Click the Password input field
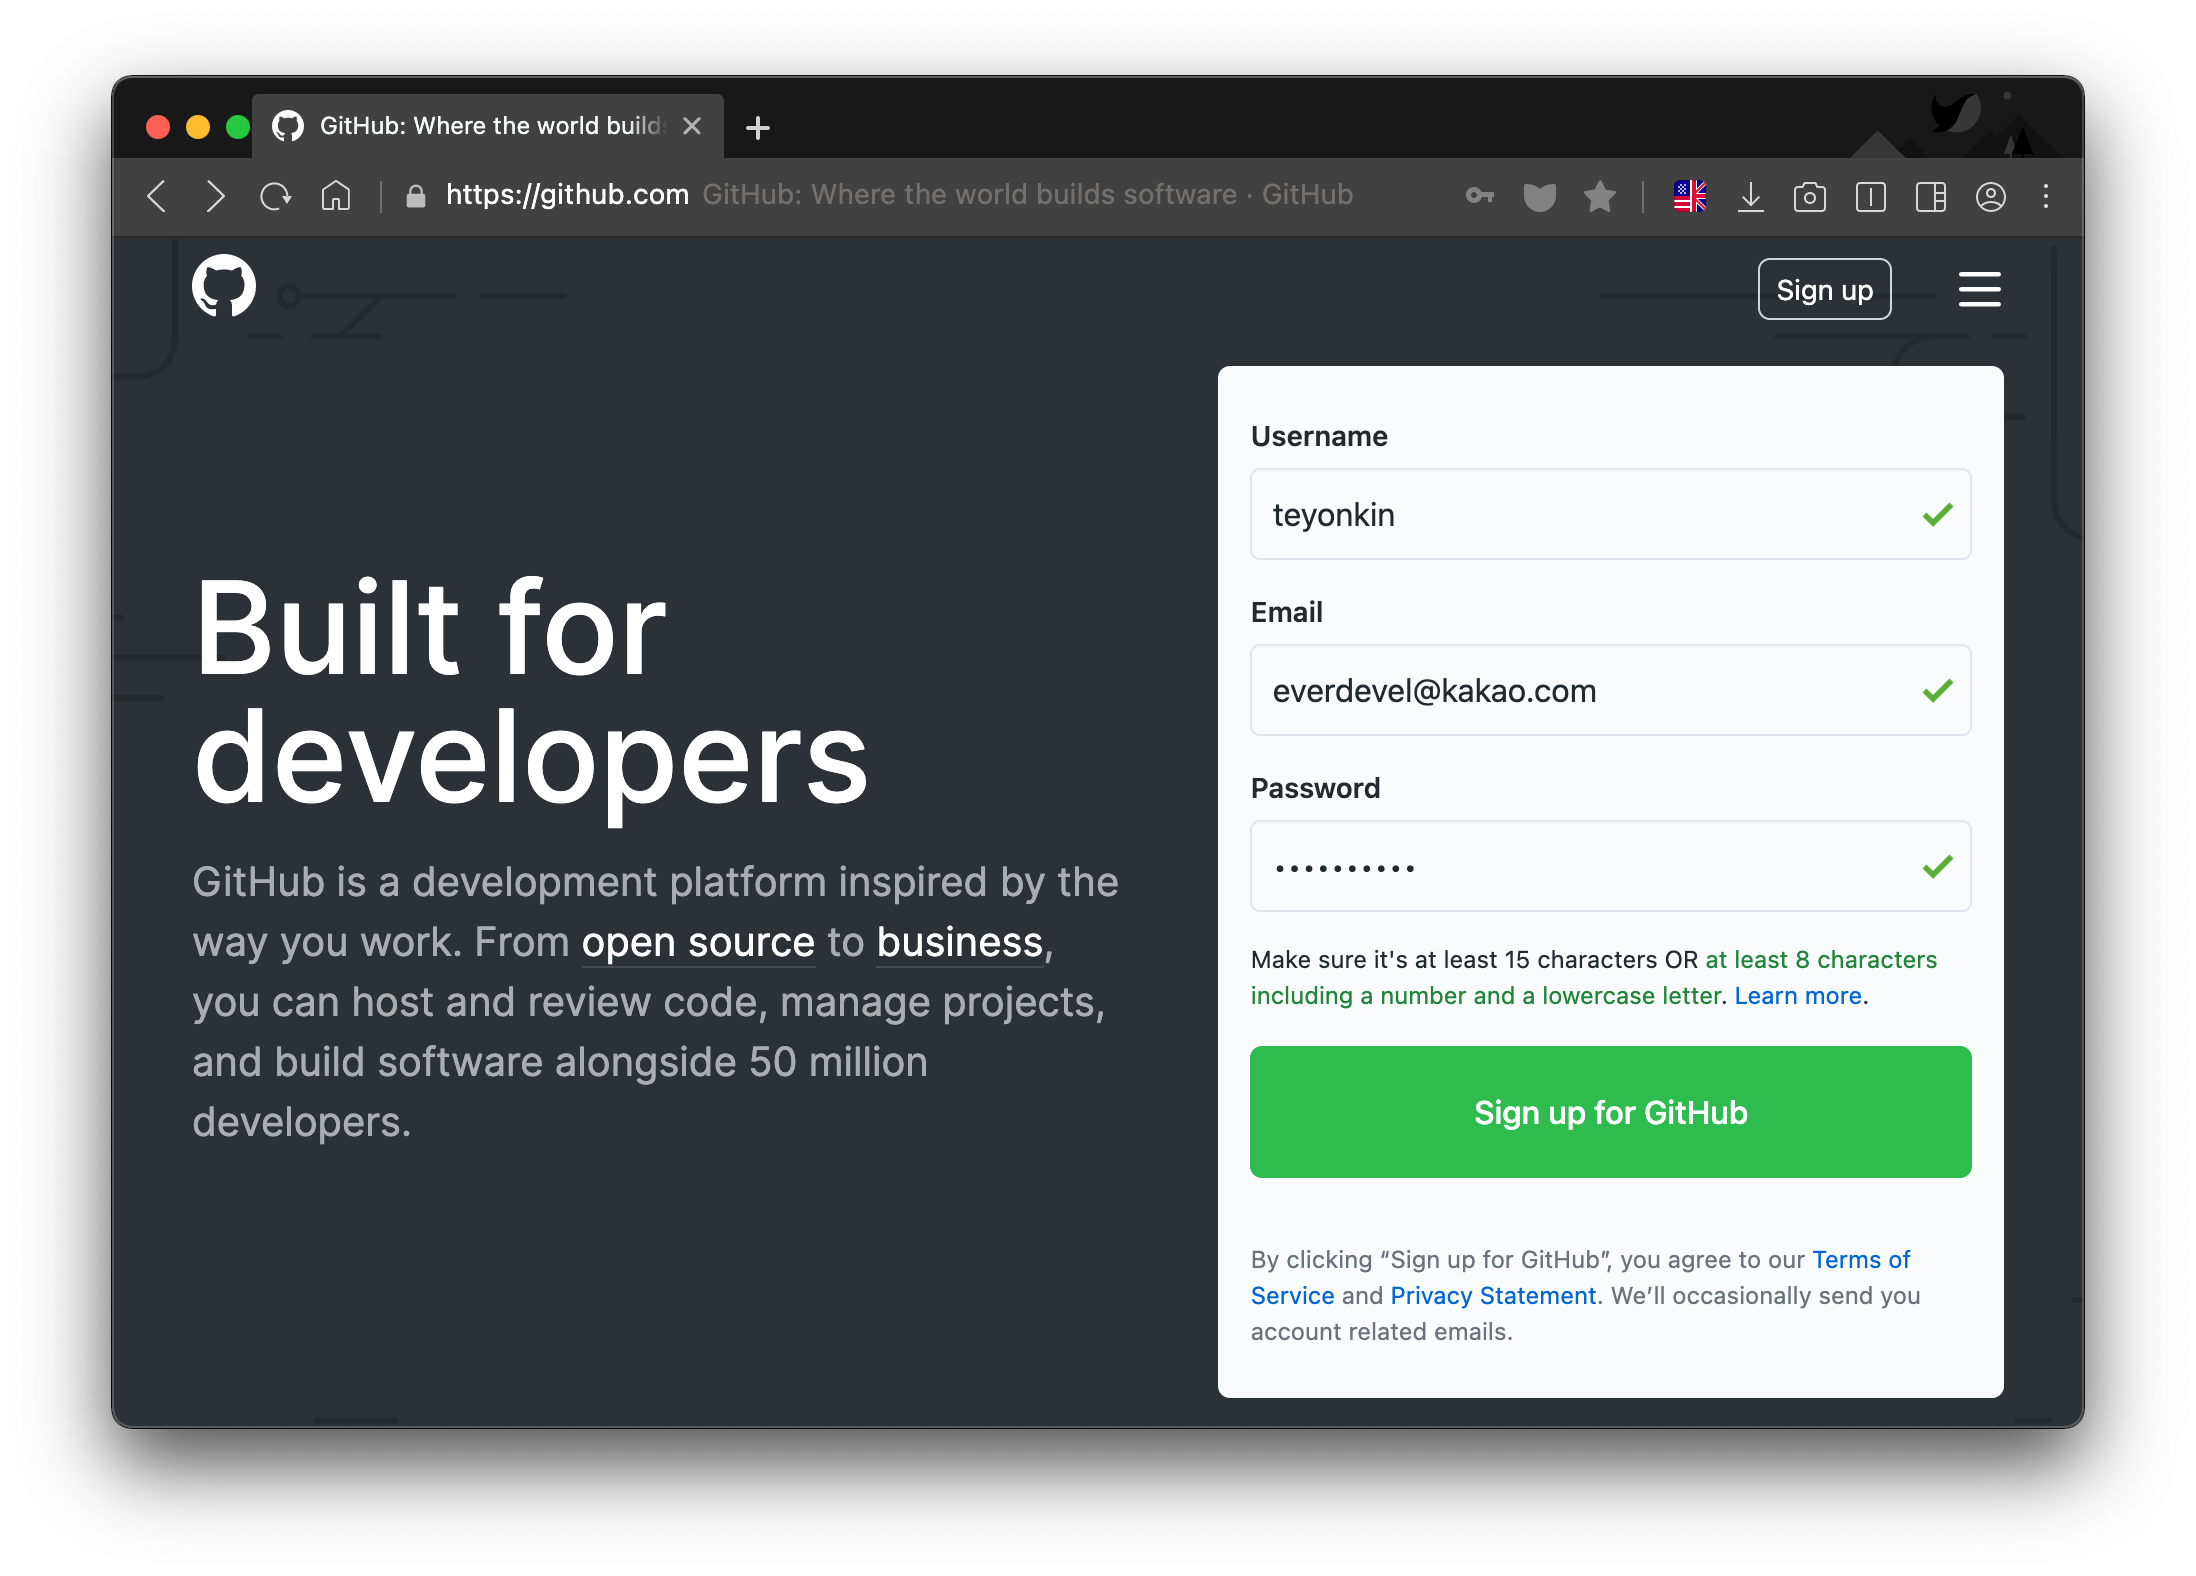 1610,866
